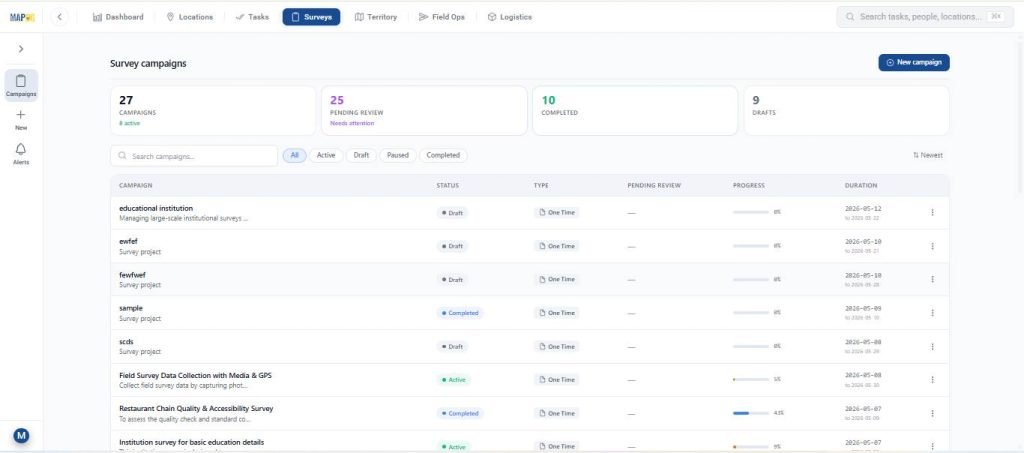Click the MAP logo icon

tap(21, 18)
